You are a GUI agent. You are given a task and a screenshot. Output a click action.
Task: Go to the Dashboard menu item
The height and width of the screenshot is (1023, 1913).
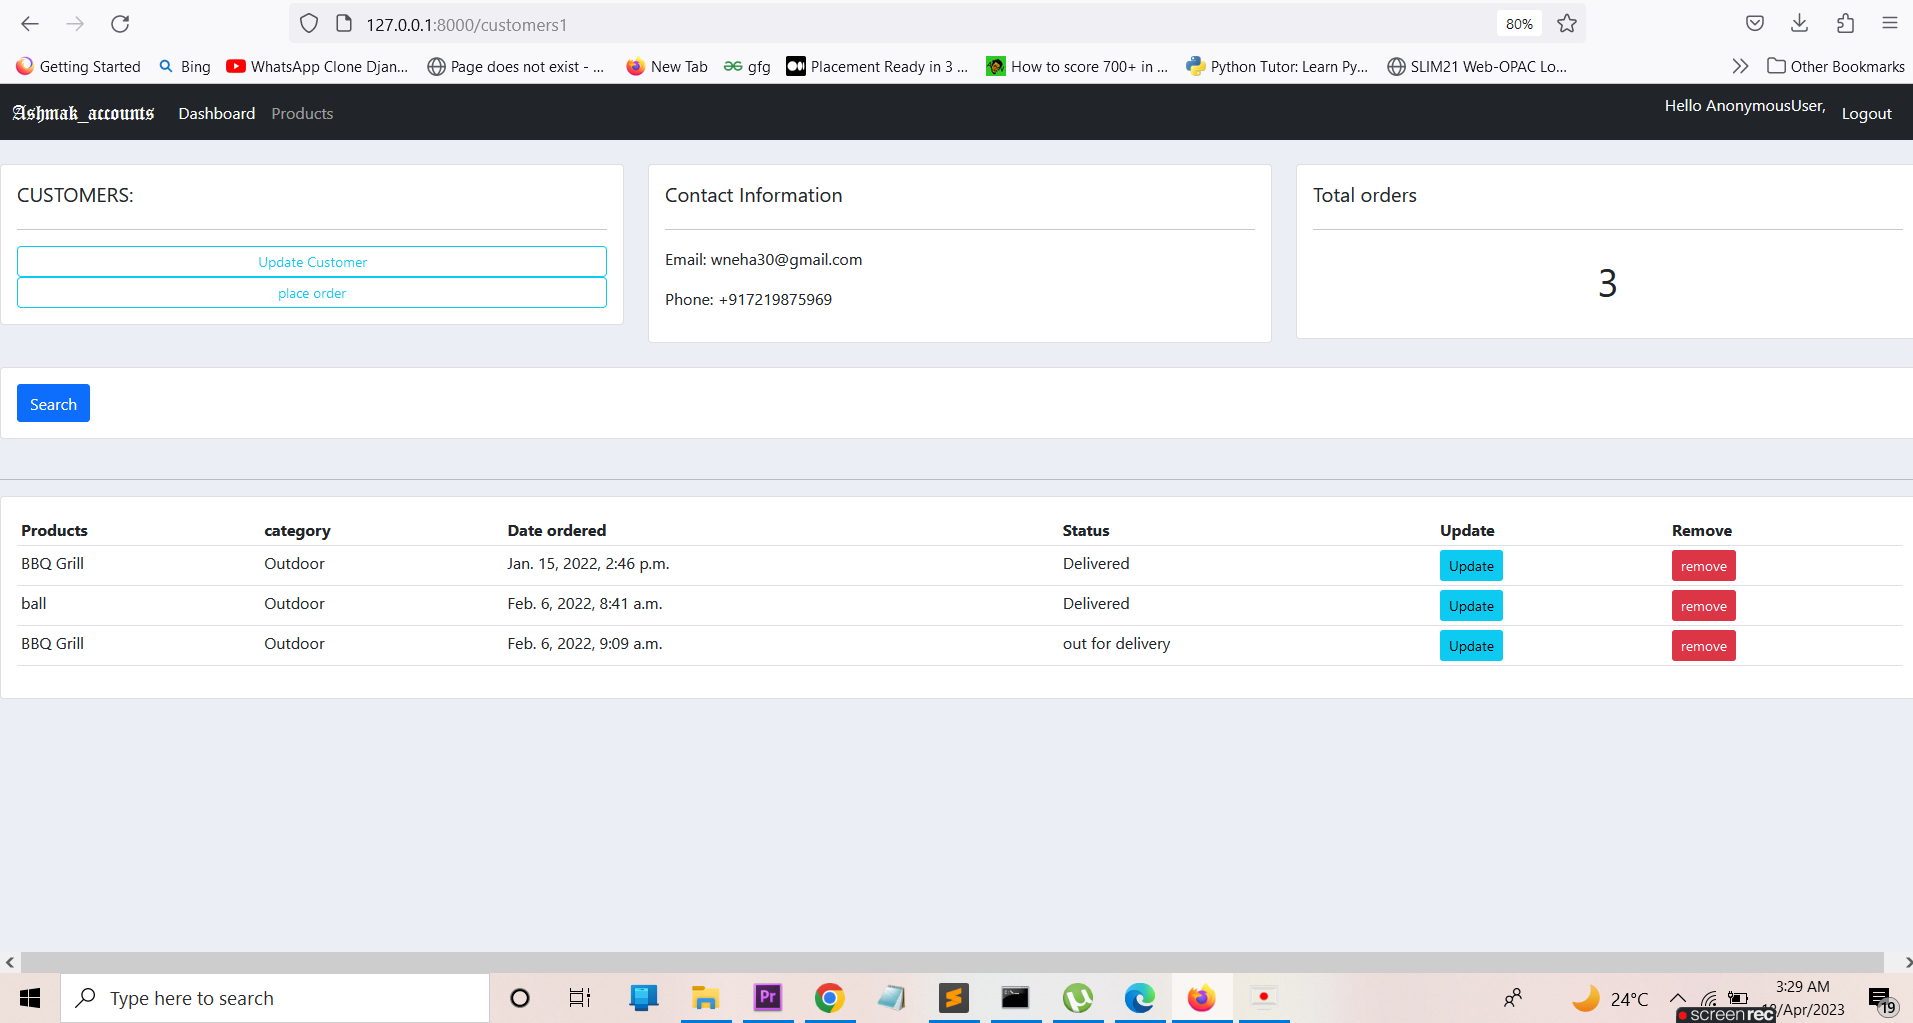click(x=216, y=113)
